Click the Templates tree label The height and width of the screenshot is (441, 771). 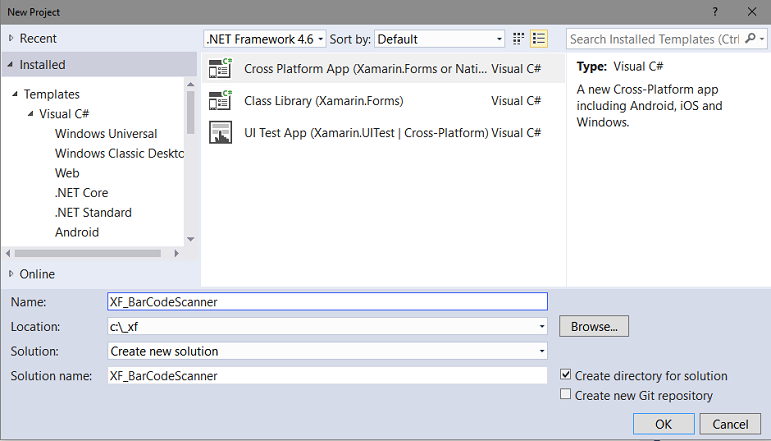click(52, 94)
